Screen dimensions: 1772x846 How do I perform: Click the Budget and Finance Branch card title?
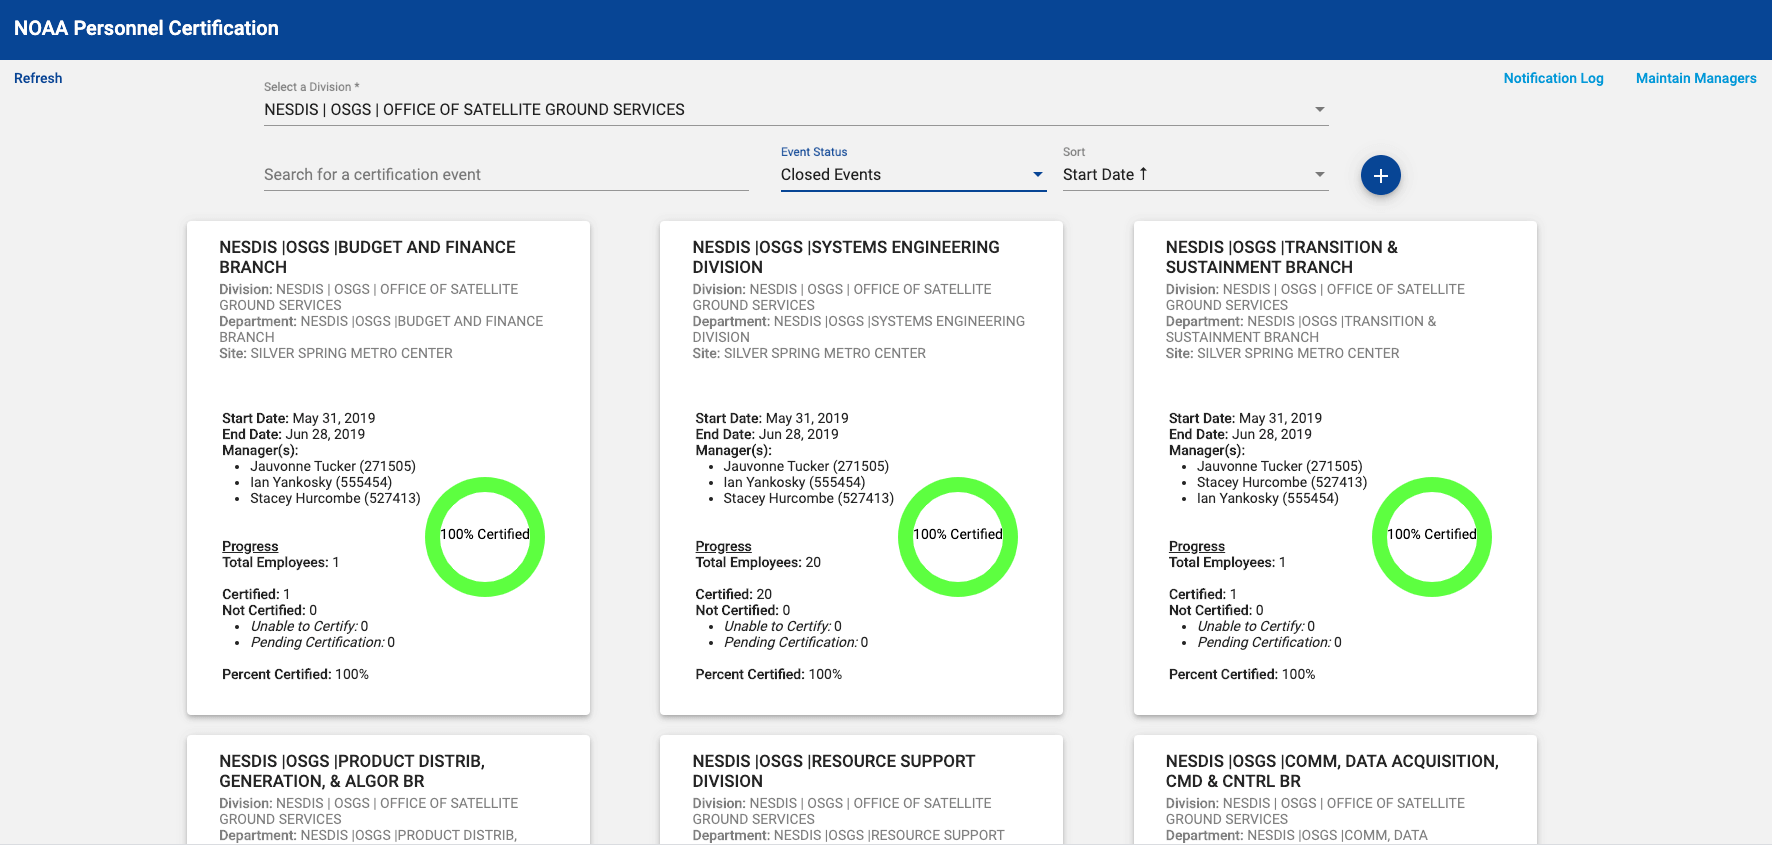coord(367,257)
